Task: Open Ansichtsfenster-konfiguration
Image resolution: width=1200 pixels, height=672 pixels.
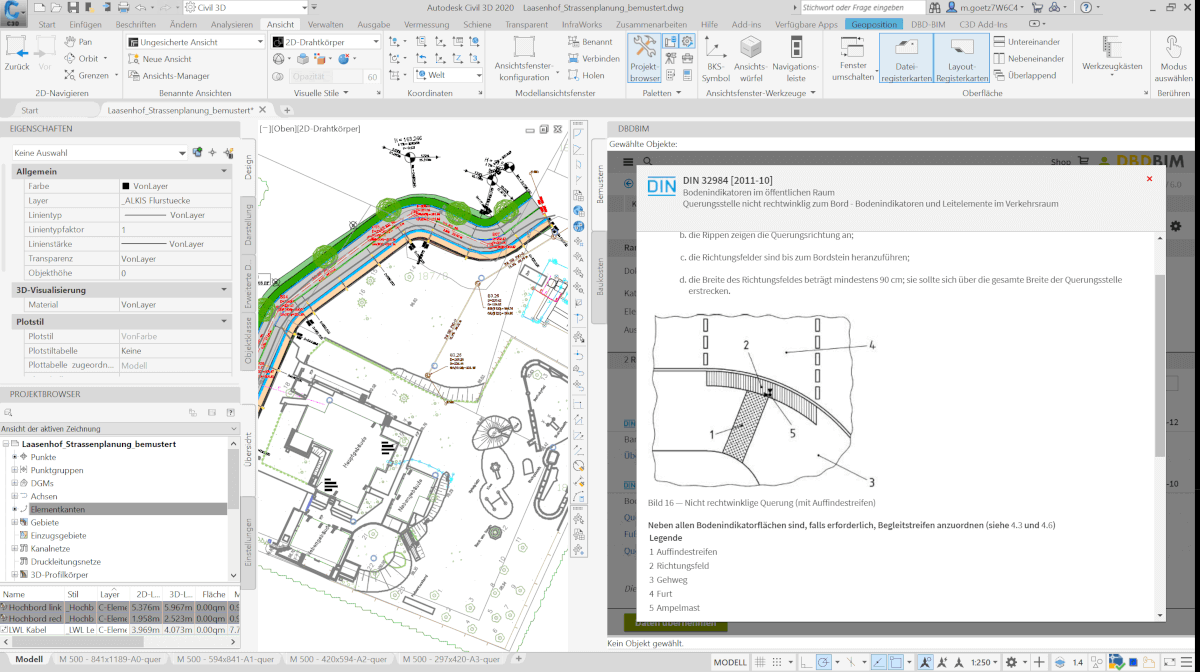Action: click(x=524, y=56)
